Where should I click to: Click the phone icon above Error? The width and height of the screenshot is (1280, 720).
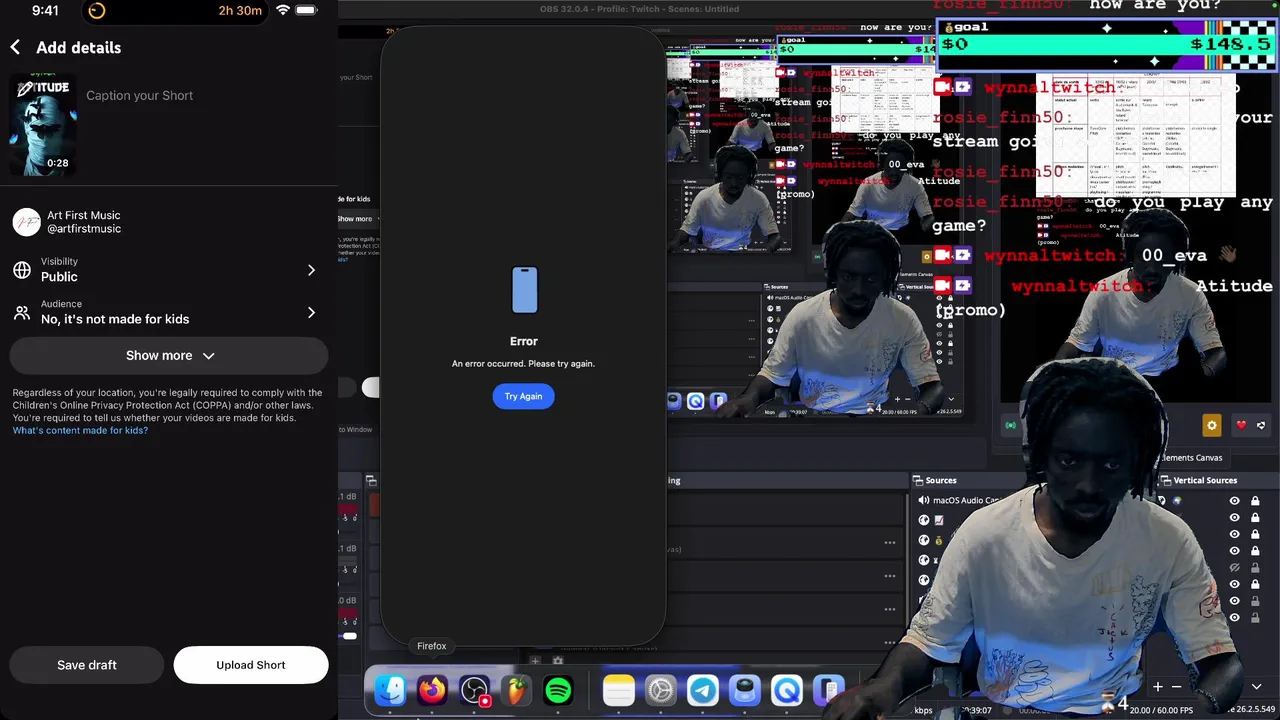524,290
